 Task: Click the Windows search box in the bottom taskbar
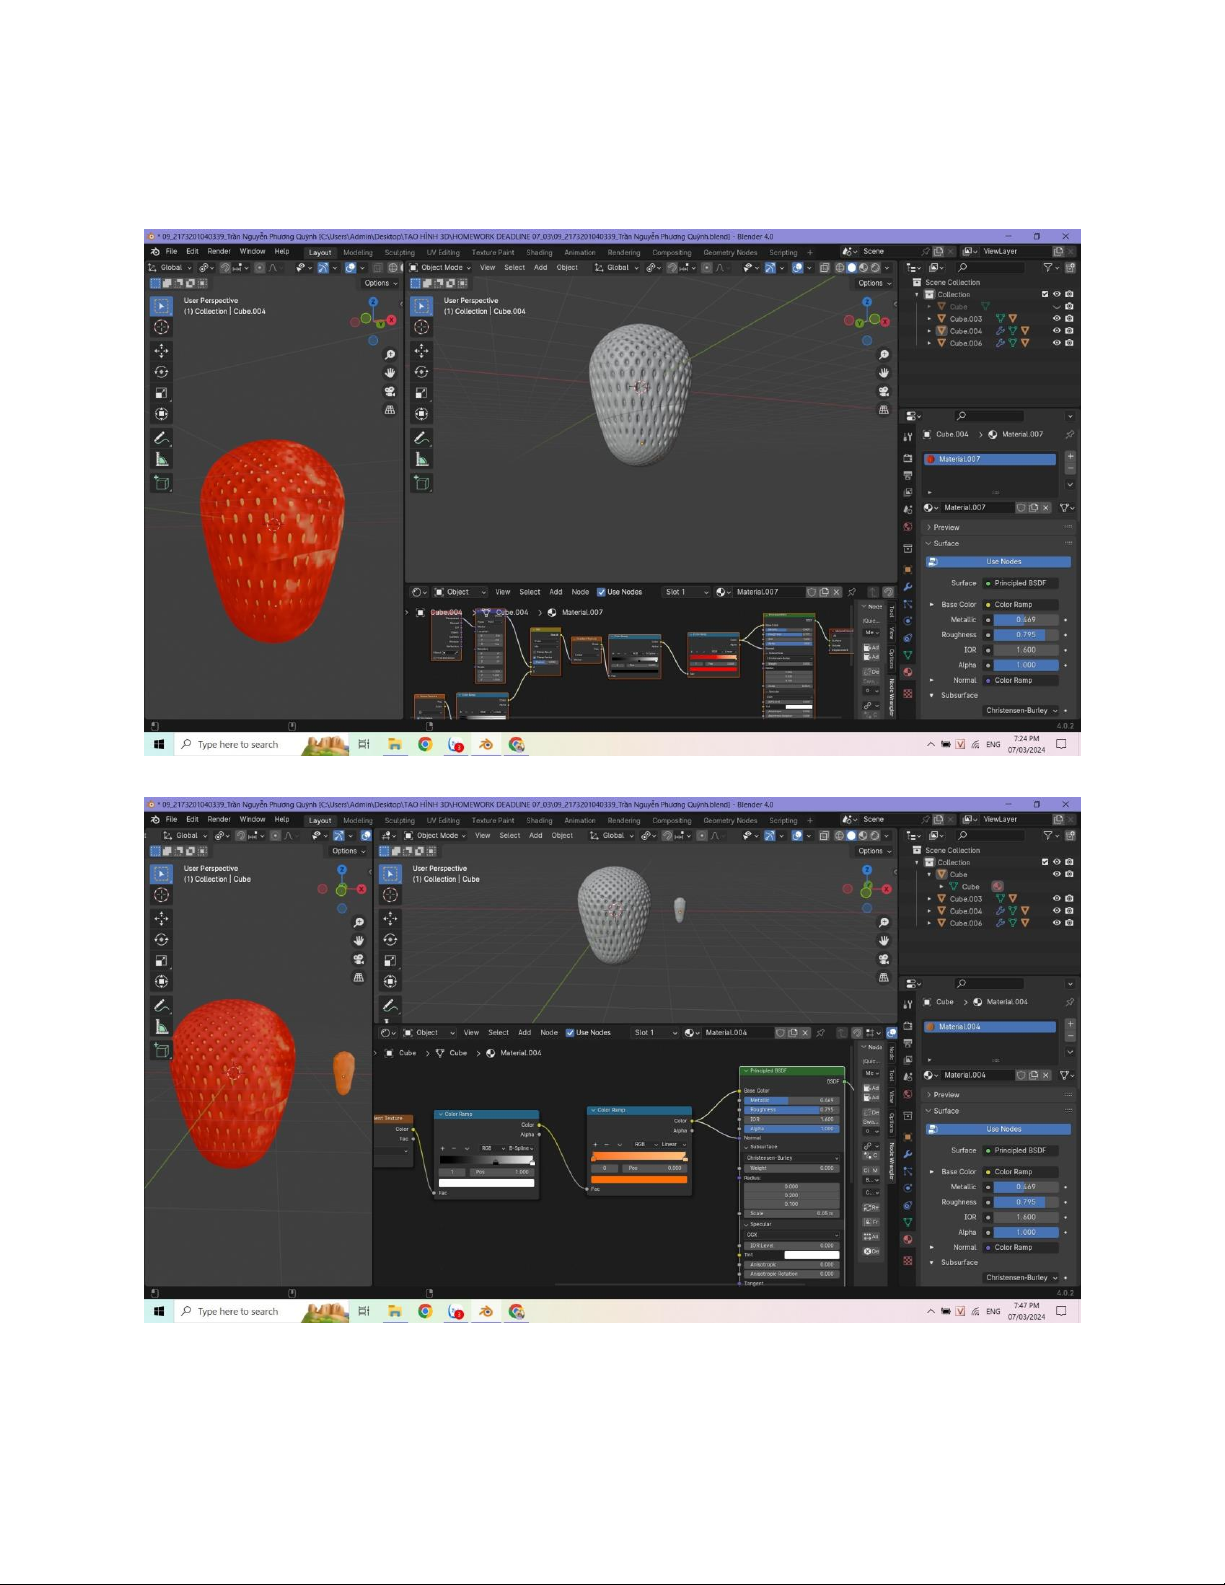pos(237,1311)
